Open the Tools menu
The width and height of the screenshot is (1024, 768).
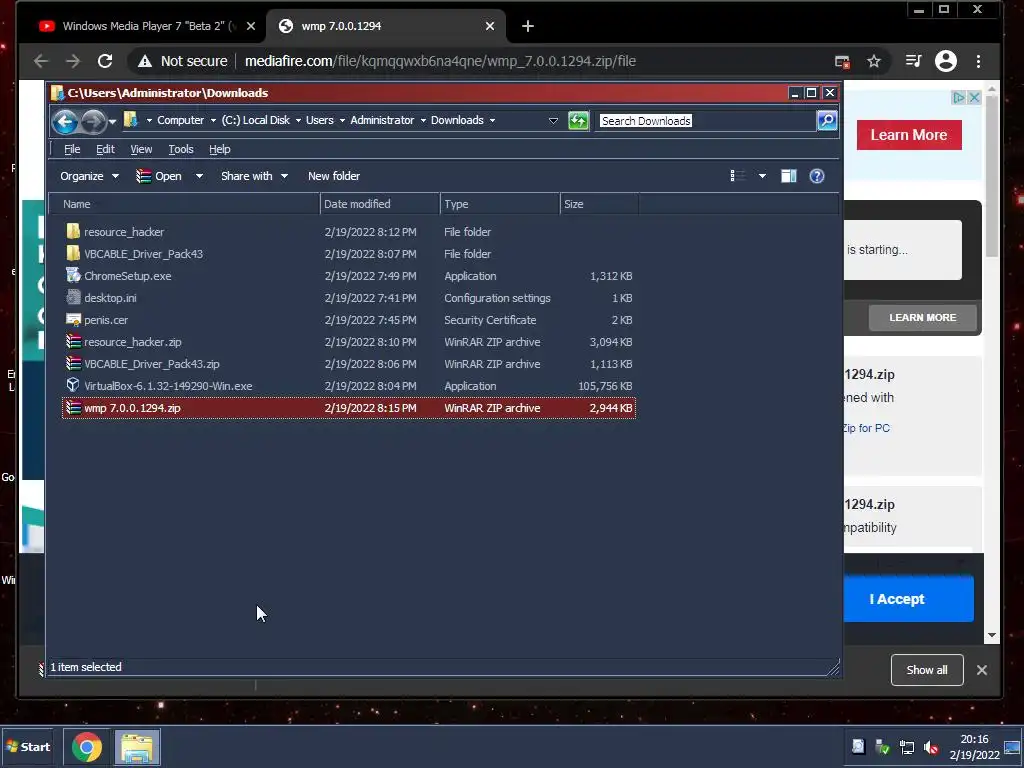coord(181,150)
